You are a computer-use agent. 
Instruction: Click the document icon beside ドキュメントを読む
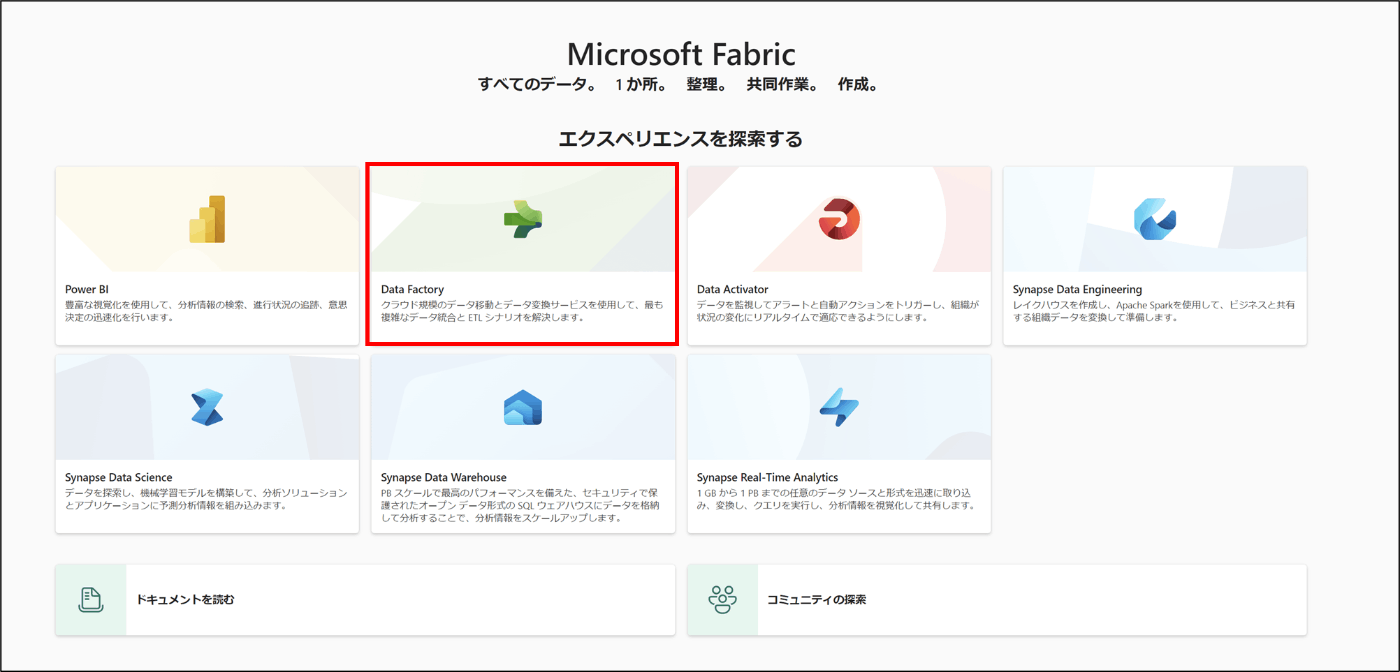click(91, 599)
